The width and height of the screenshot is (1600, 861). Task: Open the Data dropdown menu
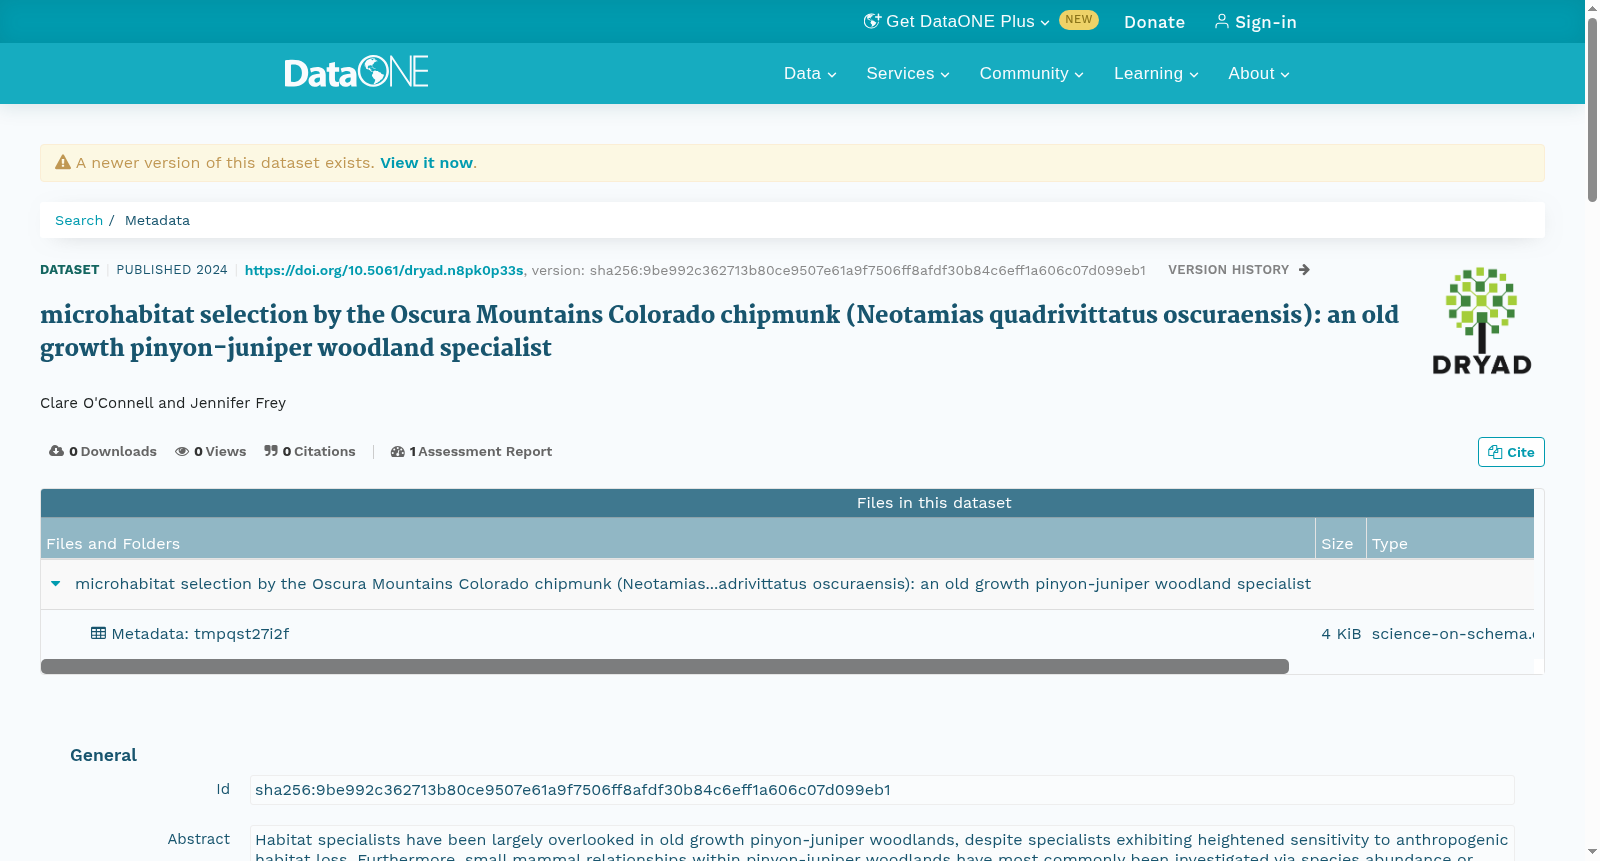pos(810,73)
